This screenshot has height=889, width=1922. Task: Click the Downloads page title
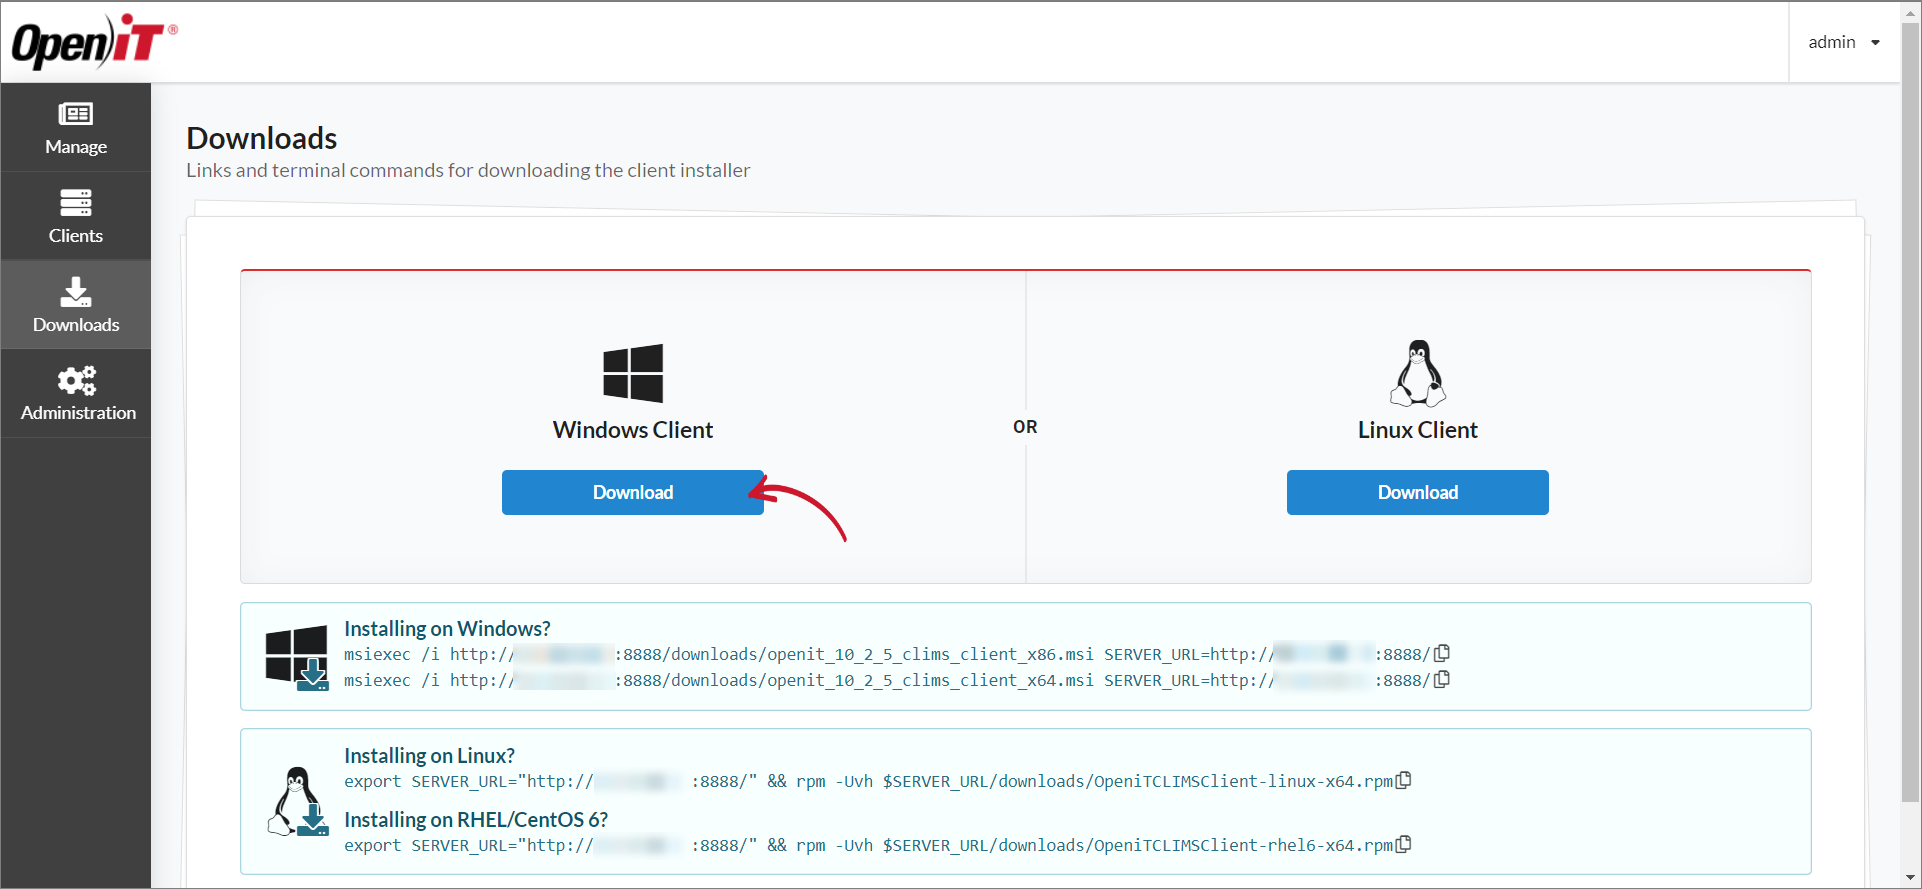coord(262,138)
